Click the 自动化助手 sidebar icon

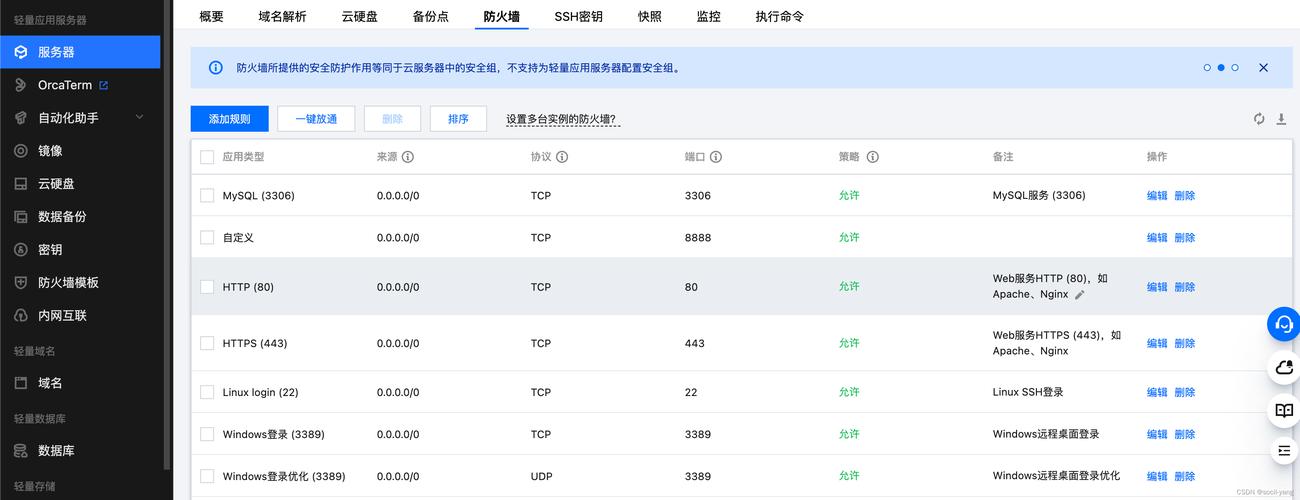tap(21, 118)
